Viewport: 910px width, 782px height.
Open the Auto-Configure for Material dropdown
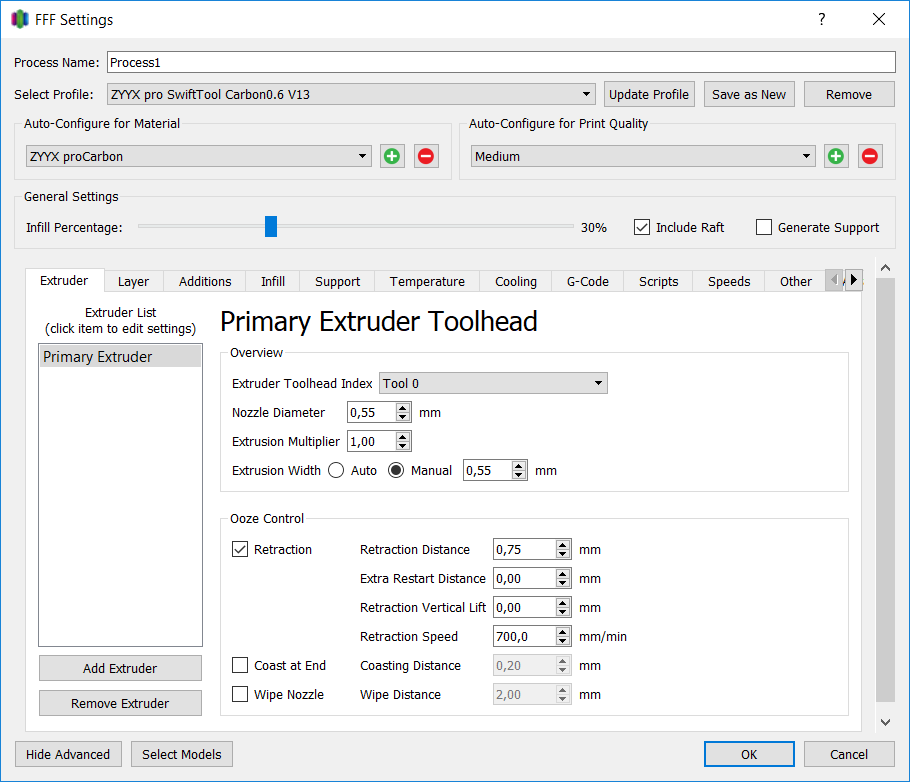click(x=363, y=156)
